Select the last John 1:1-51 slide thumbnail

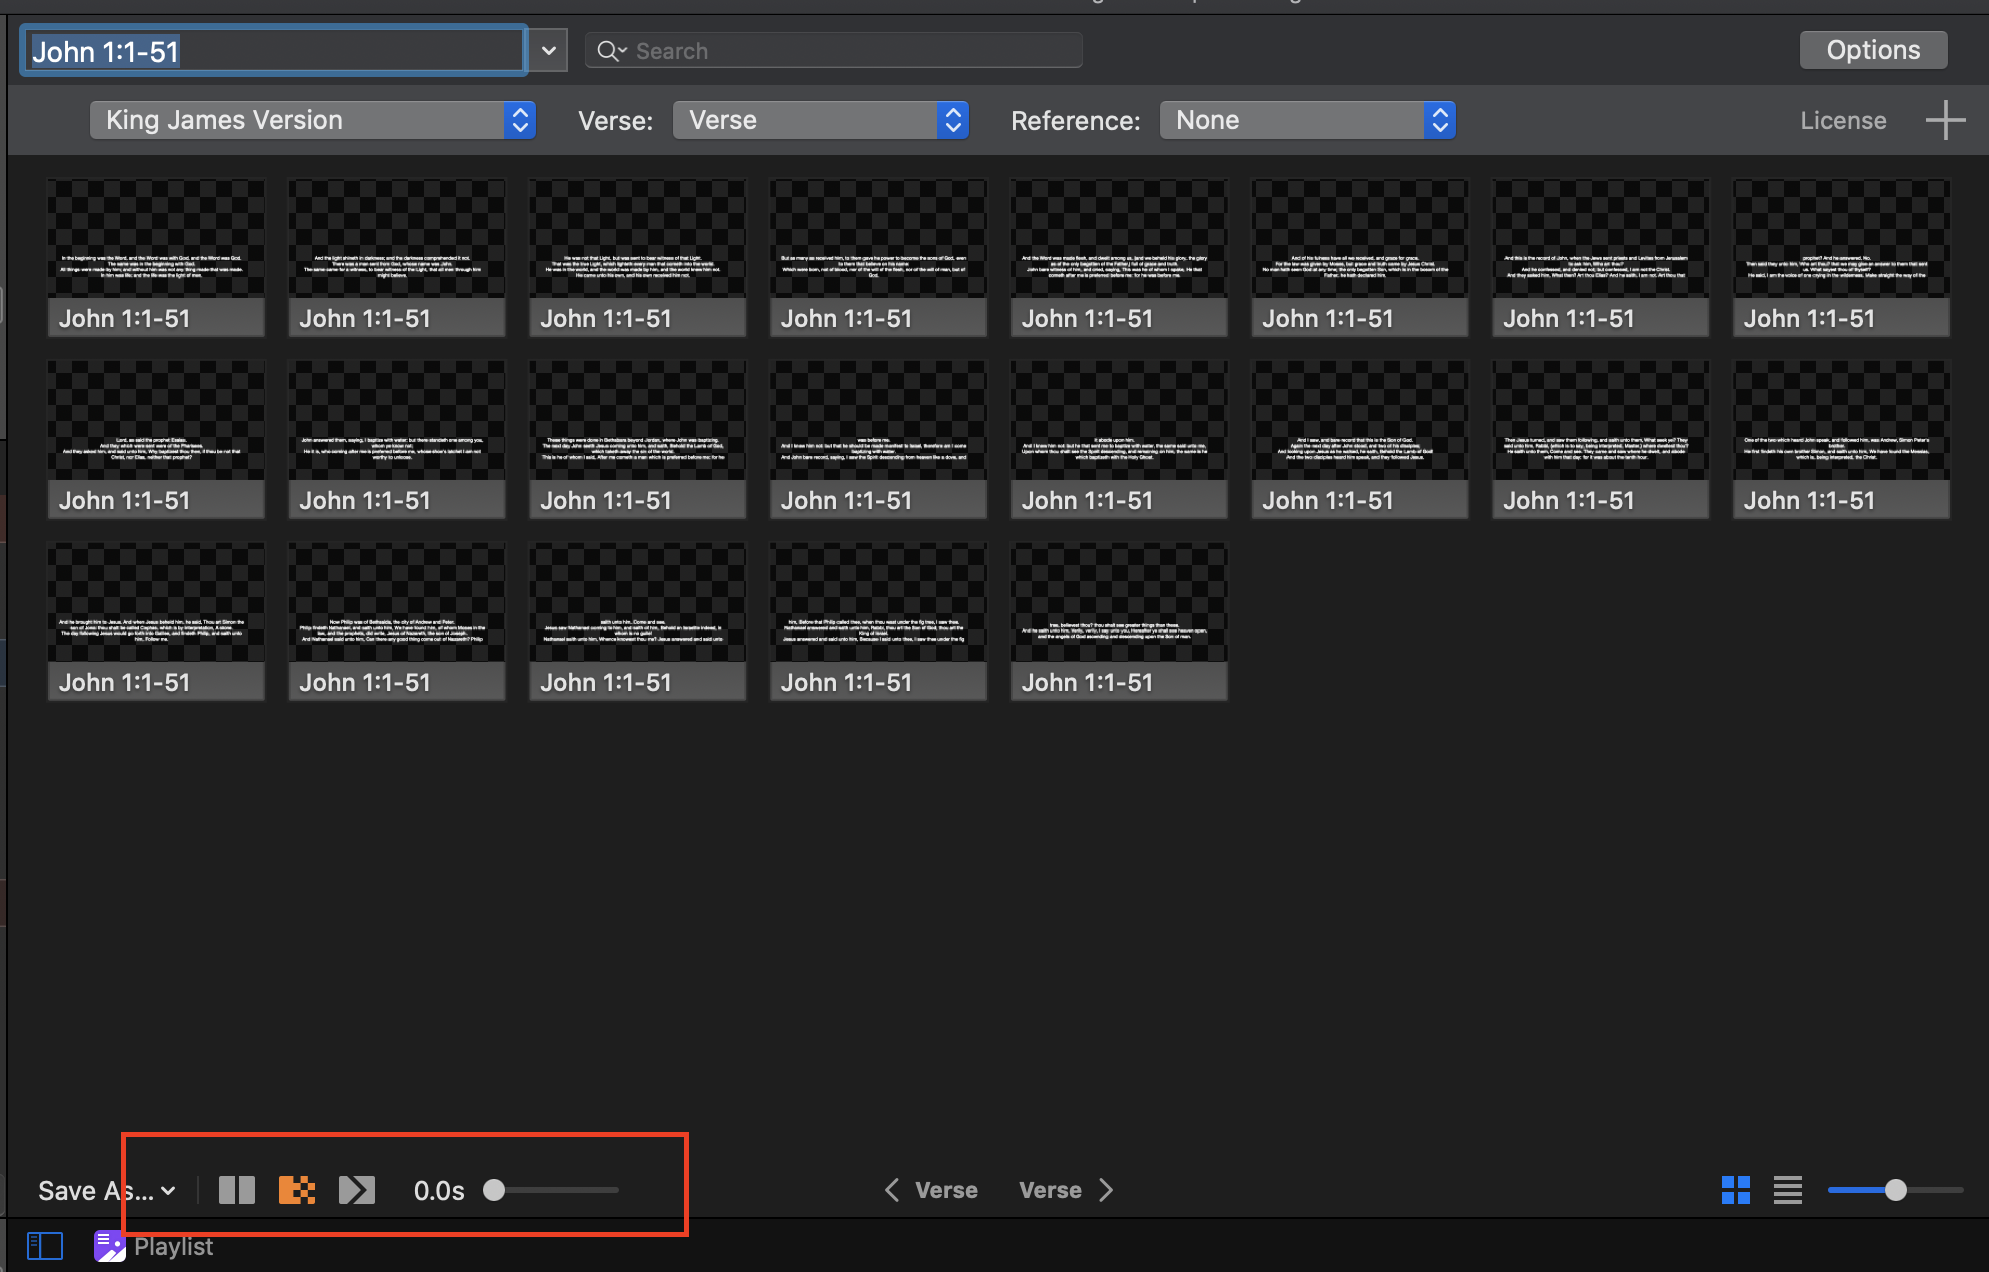pos(1119,622)
